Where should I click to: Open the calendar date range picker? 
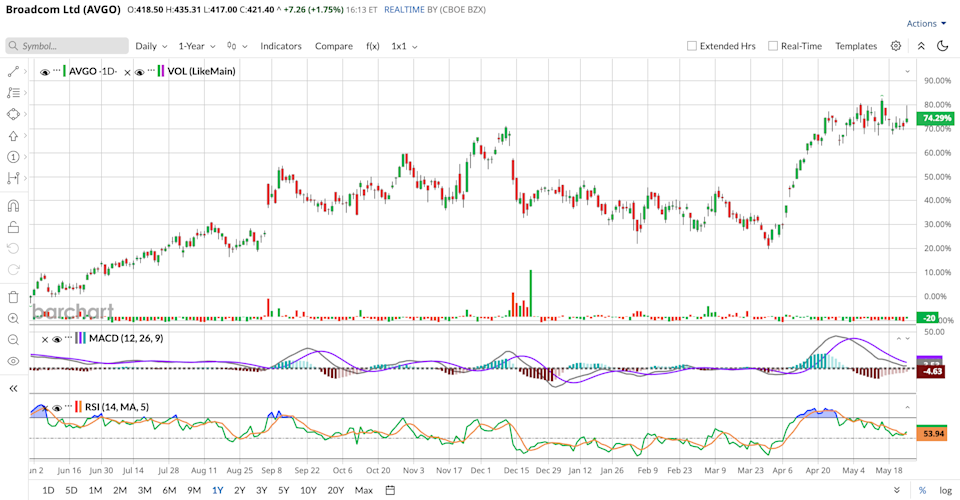390,490
